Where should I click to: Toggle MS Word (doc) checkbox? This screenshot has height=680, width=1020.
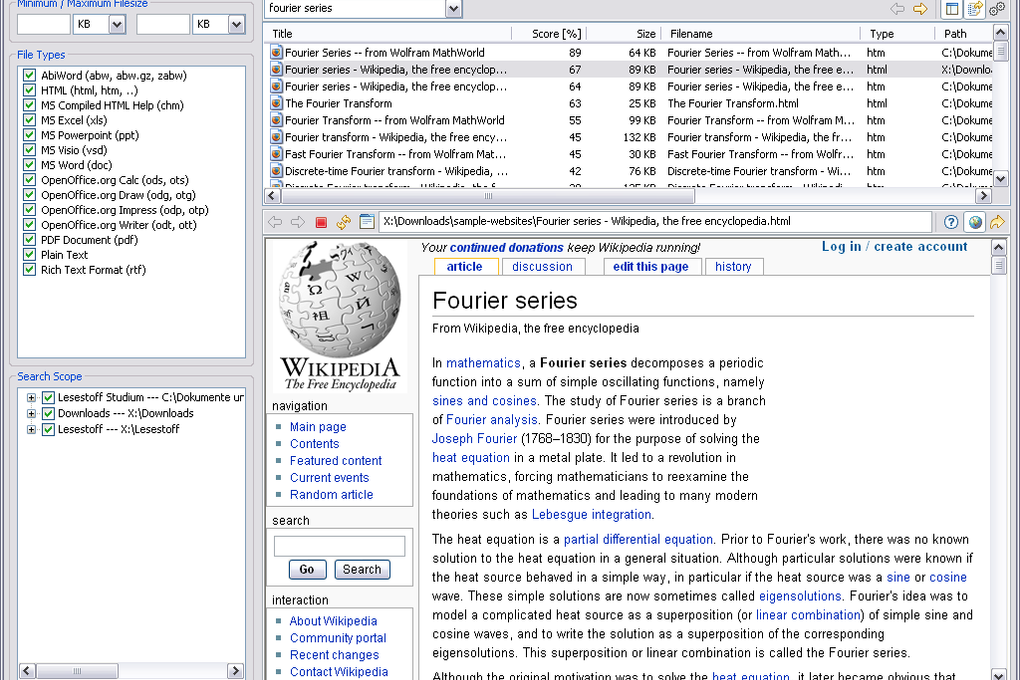click(29, 165)
